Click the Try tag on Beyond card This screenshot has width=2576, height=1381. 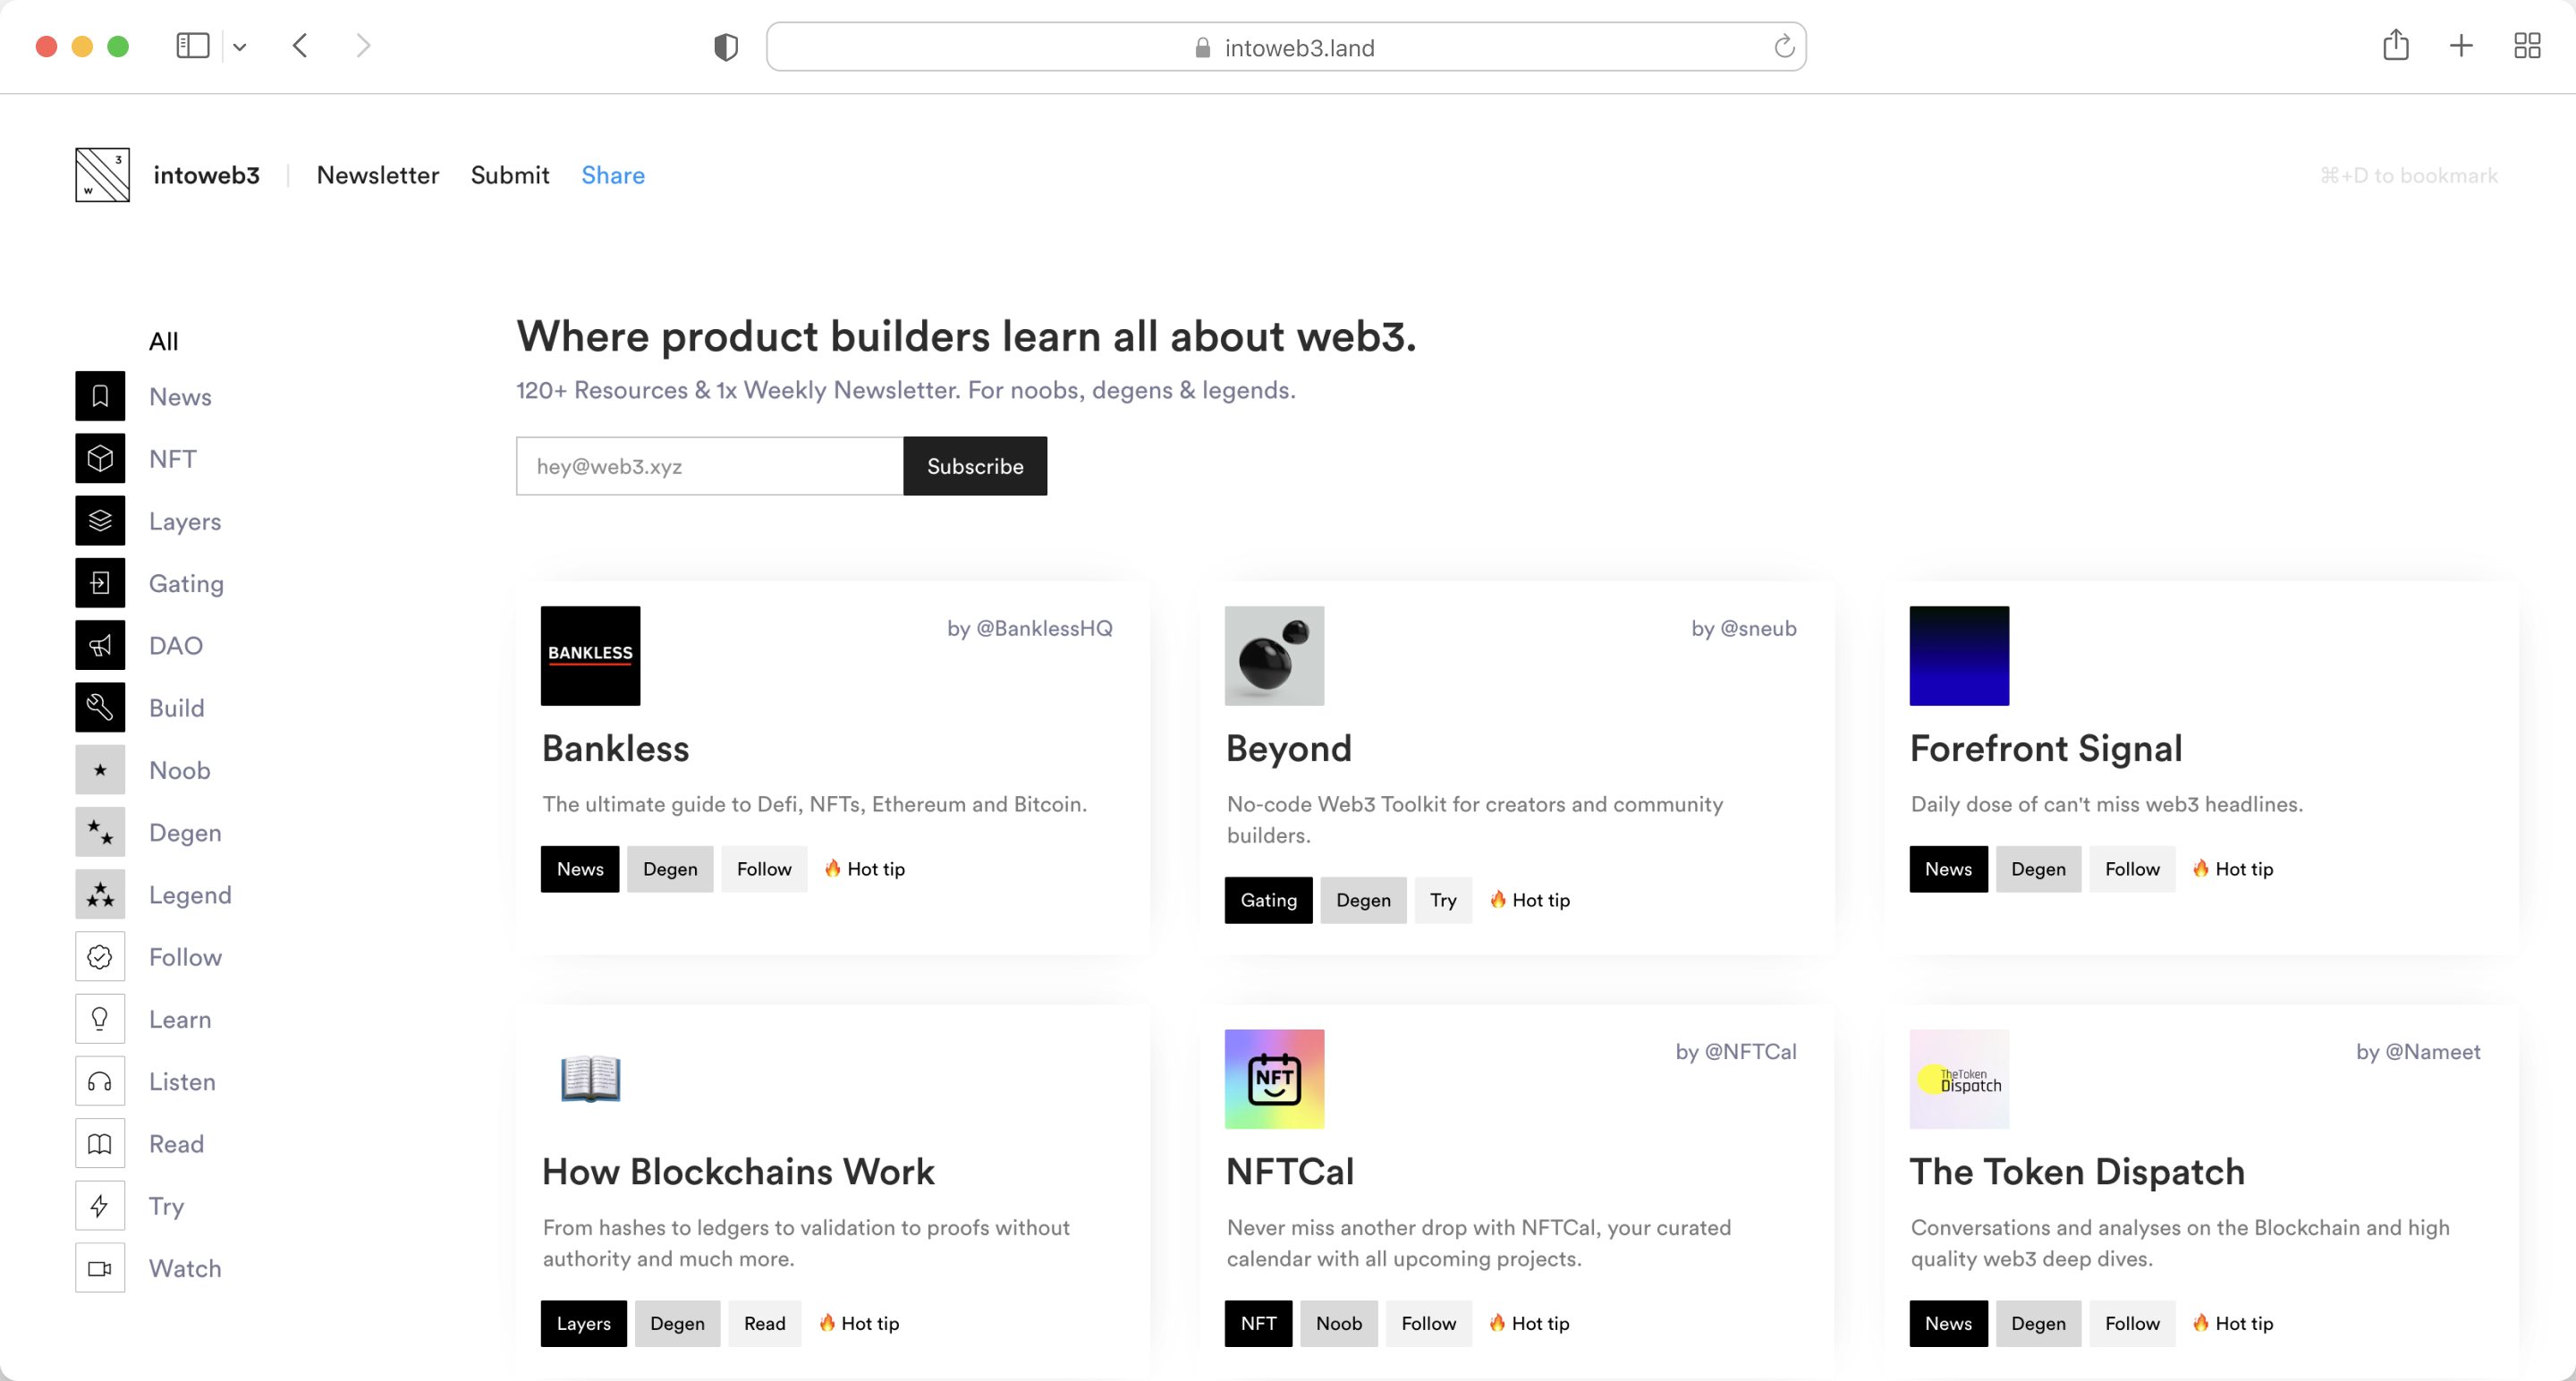point(1443,900)
